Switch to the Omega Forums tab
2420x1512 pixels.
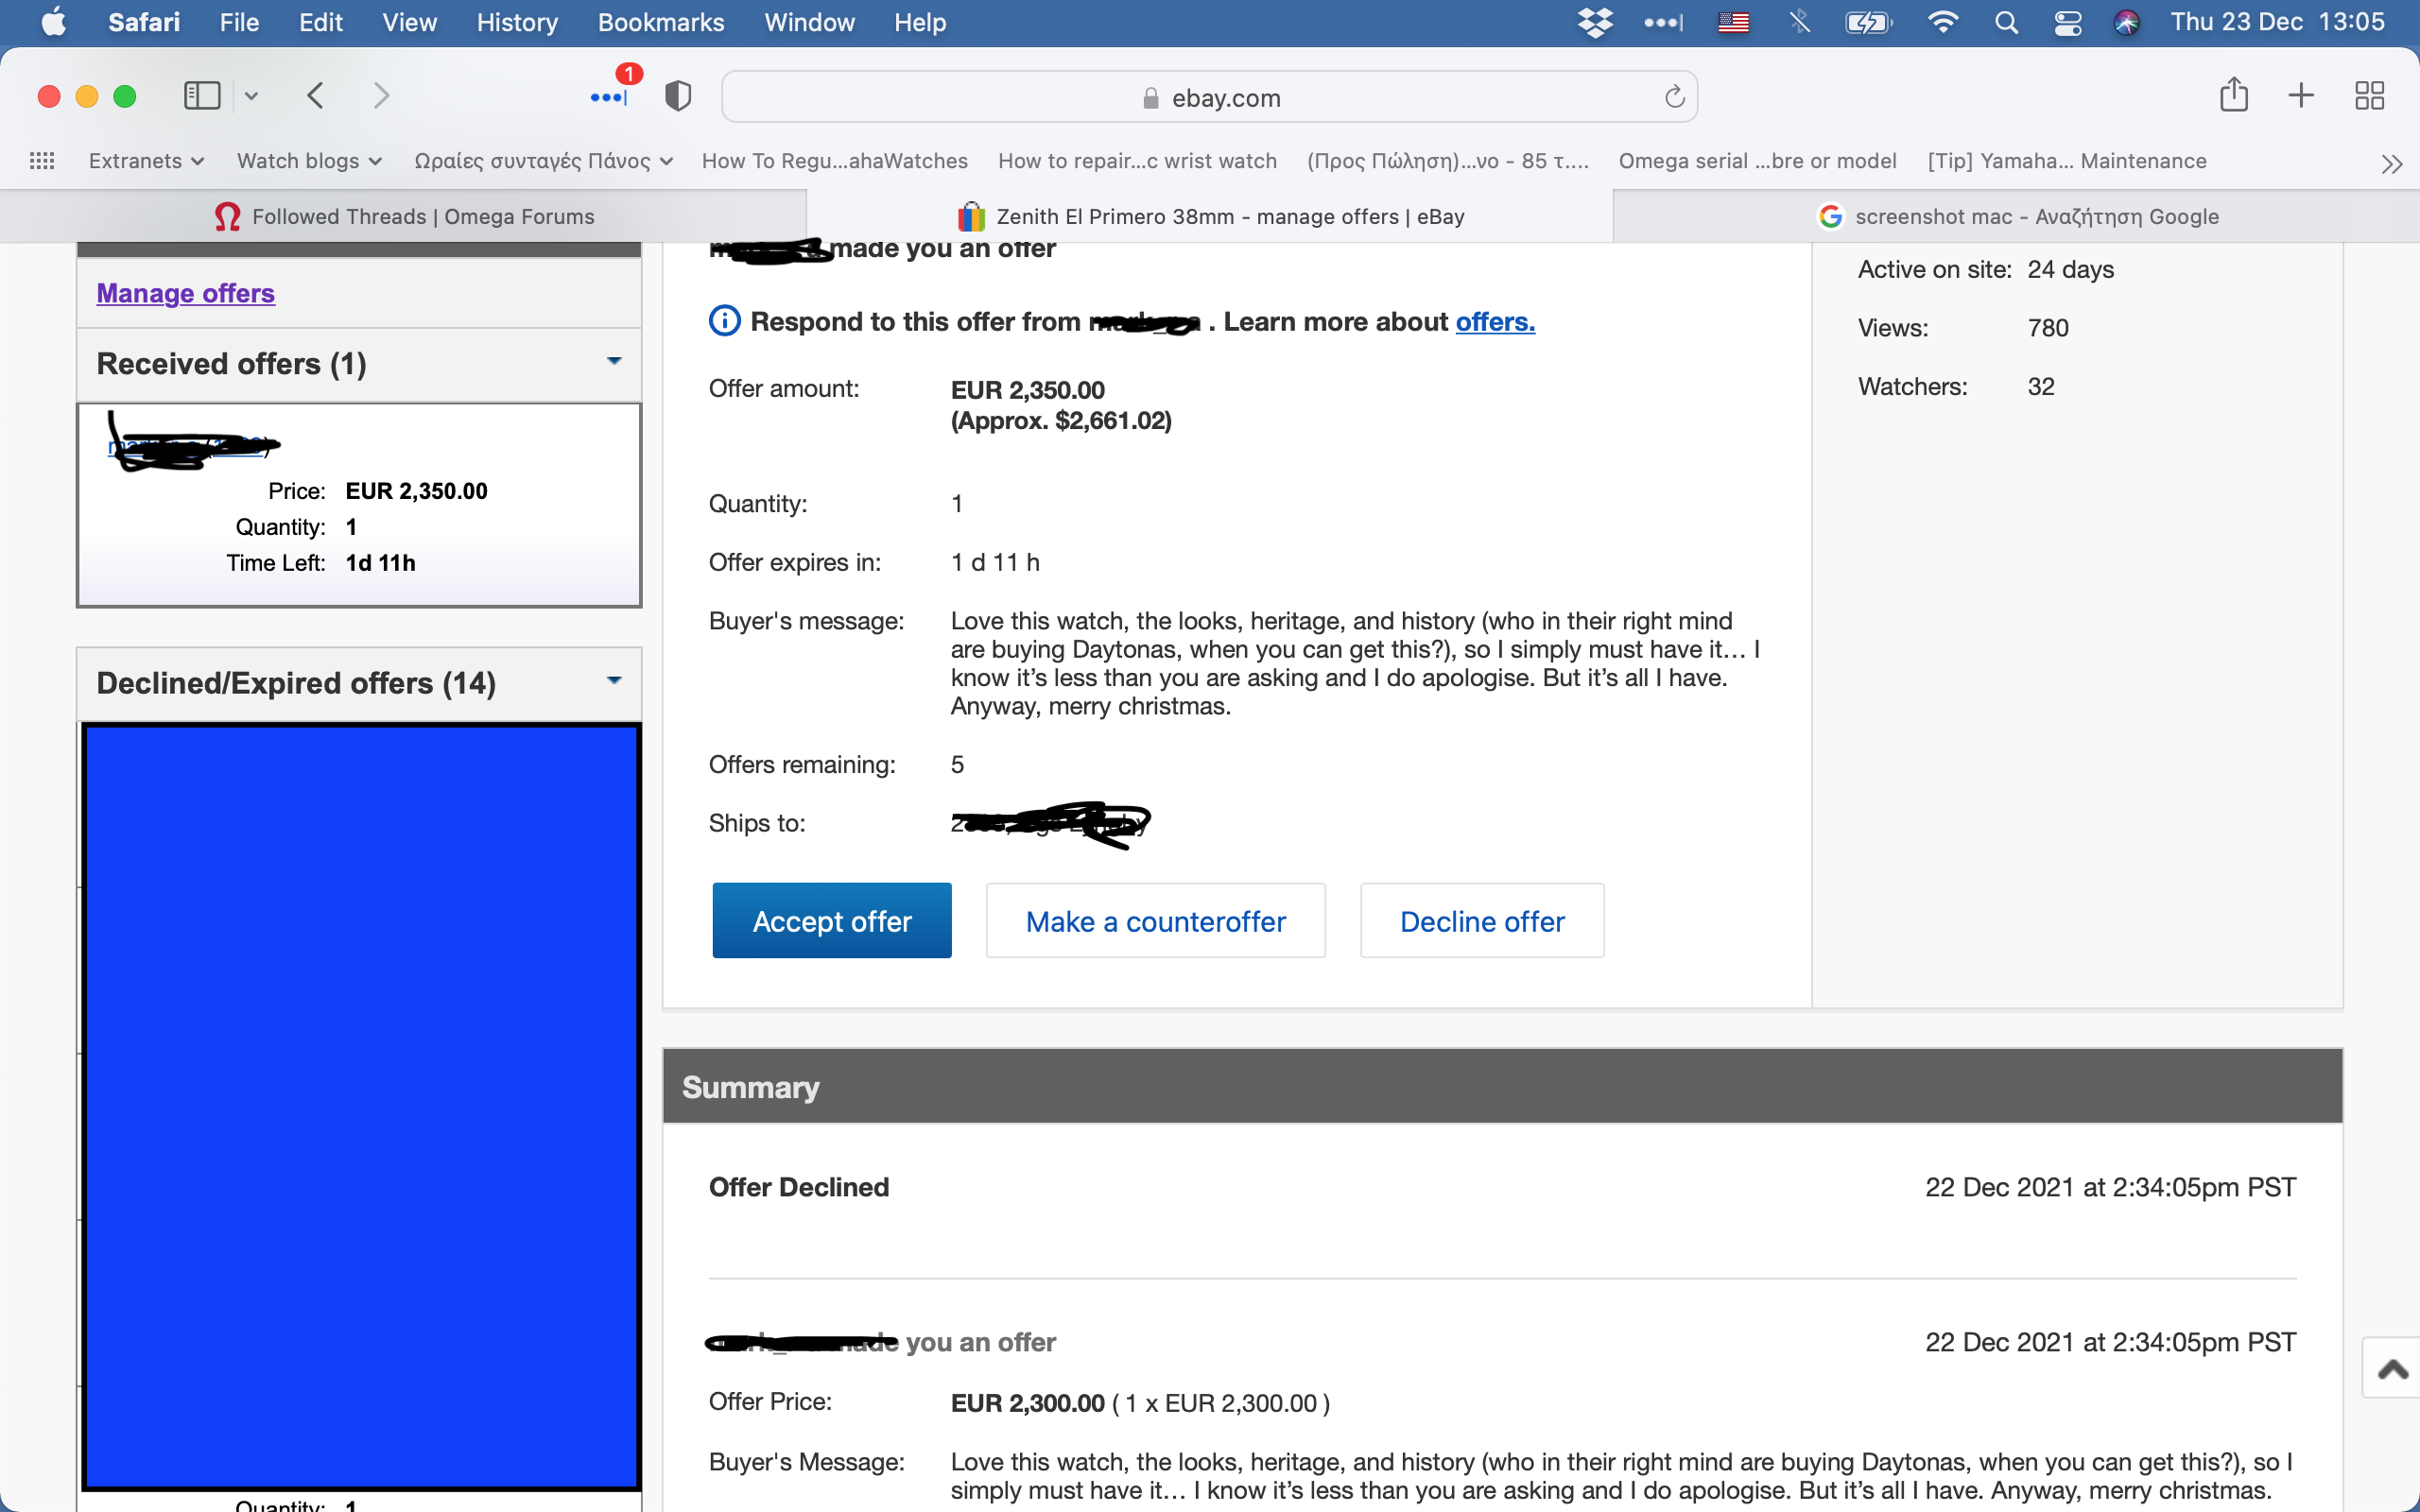click(x=404, y=216)
